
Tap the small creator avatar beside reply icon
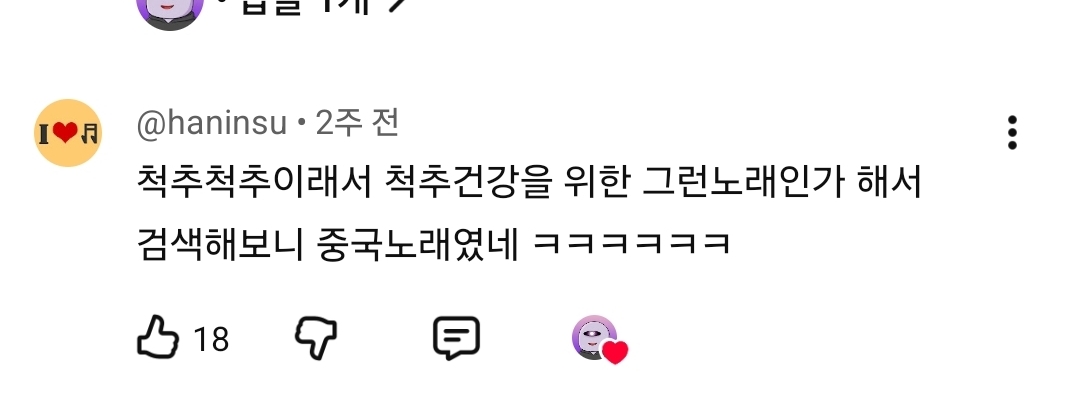tap(594, 337)
